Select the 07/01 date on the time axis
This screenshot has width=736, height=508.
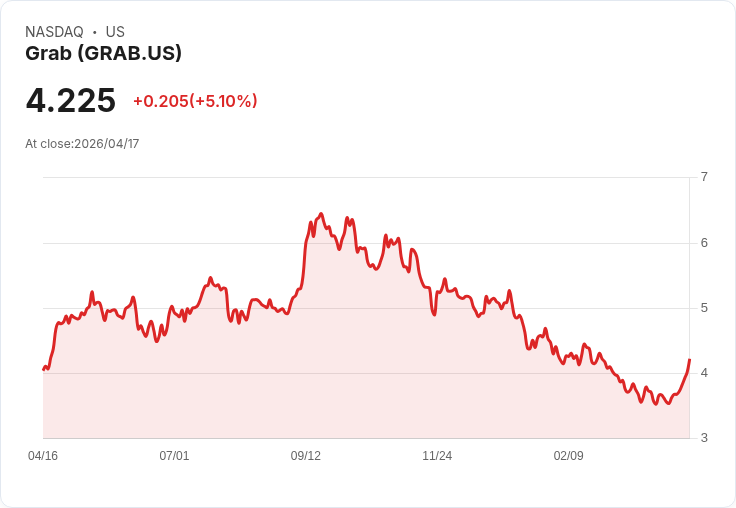174,456
